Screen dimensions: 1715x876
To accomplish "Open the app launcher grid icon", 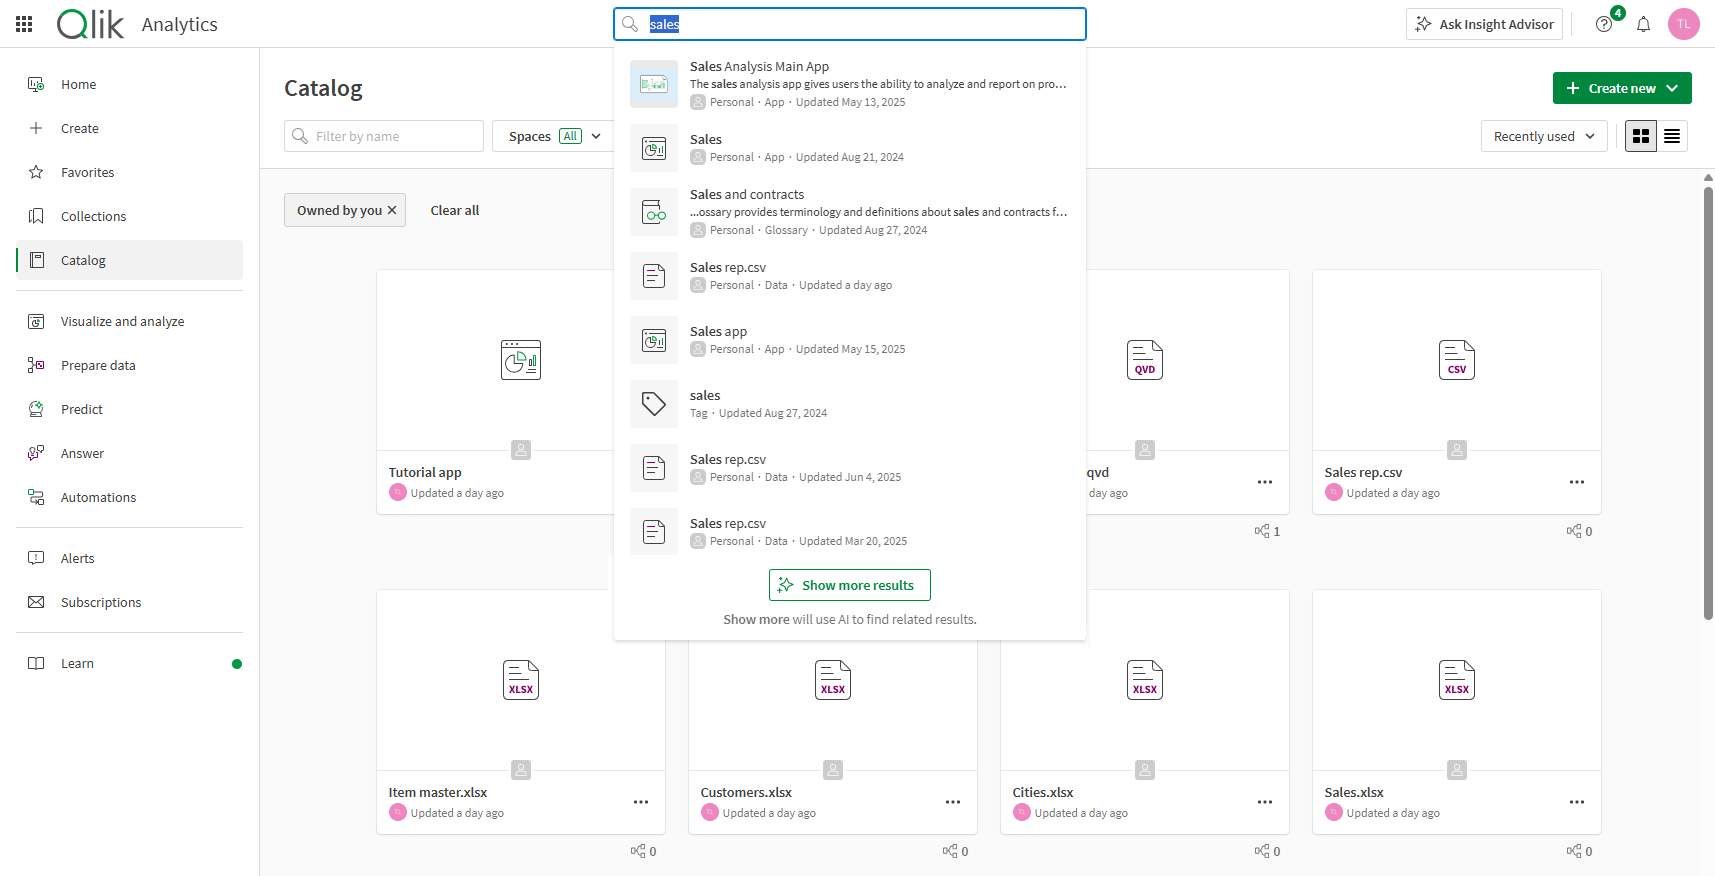I will (24, 24).
